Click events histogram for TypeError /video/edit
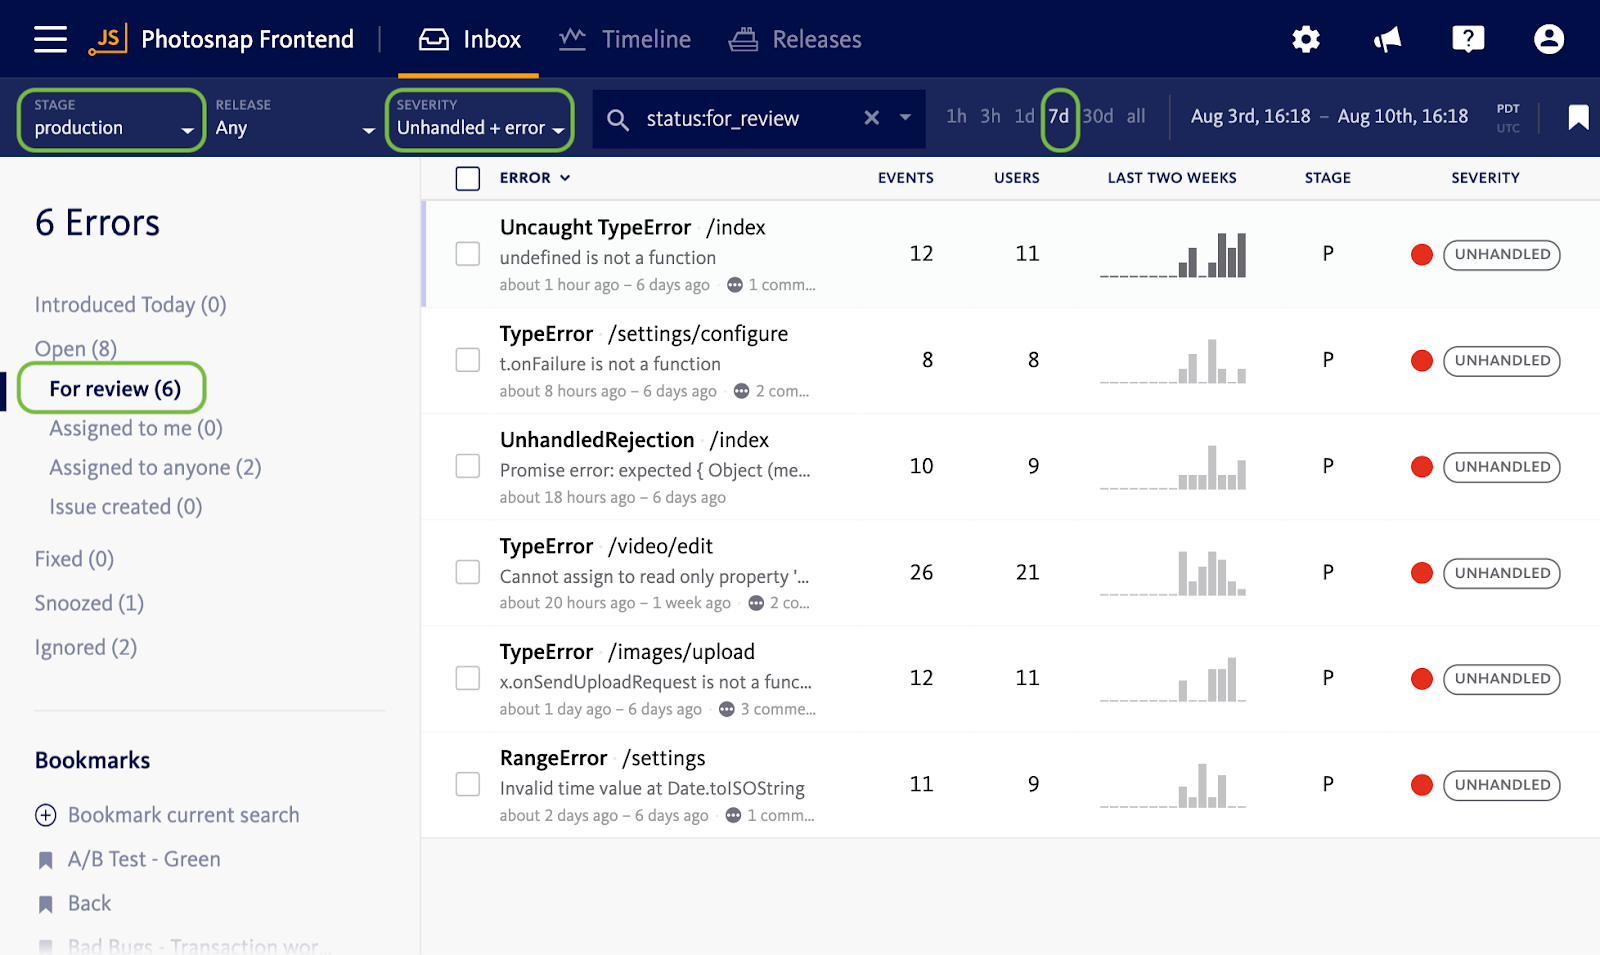 (1173, 573)
